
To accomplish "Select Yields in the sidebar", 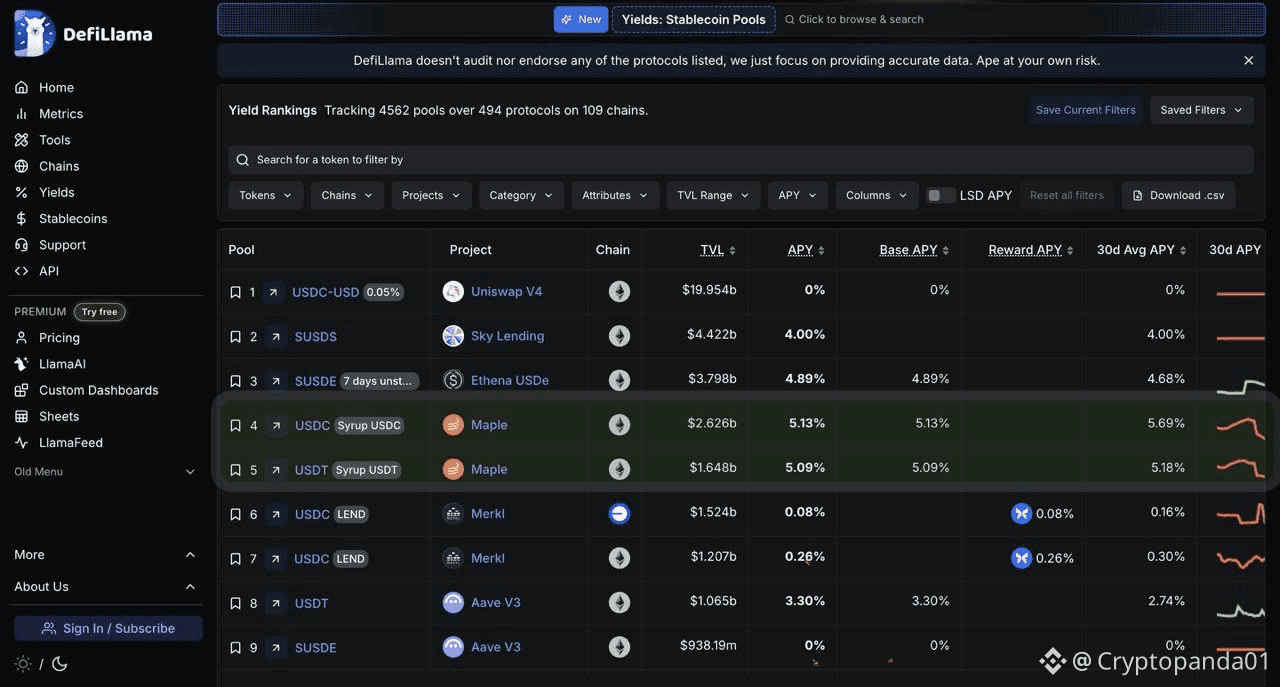I will pos(57,192).
